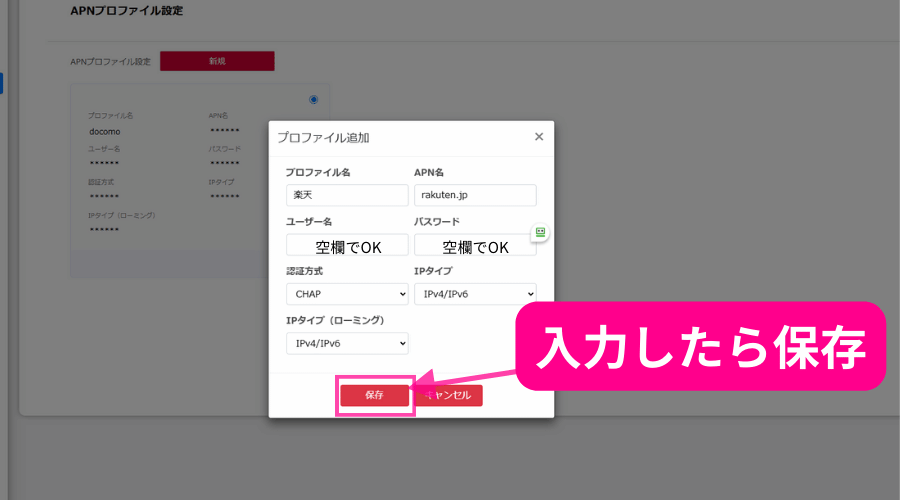This screenshot has width=900, height=500.
Task: Focus the ユーザー名 input field
Action: 347,245
